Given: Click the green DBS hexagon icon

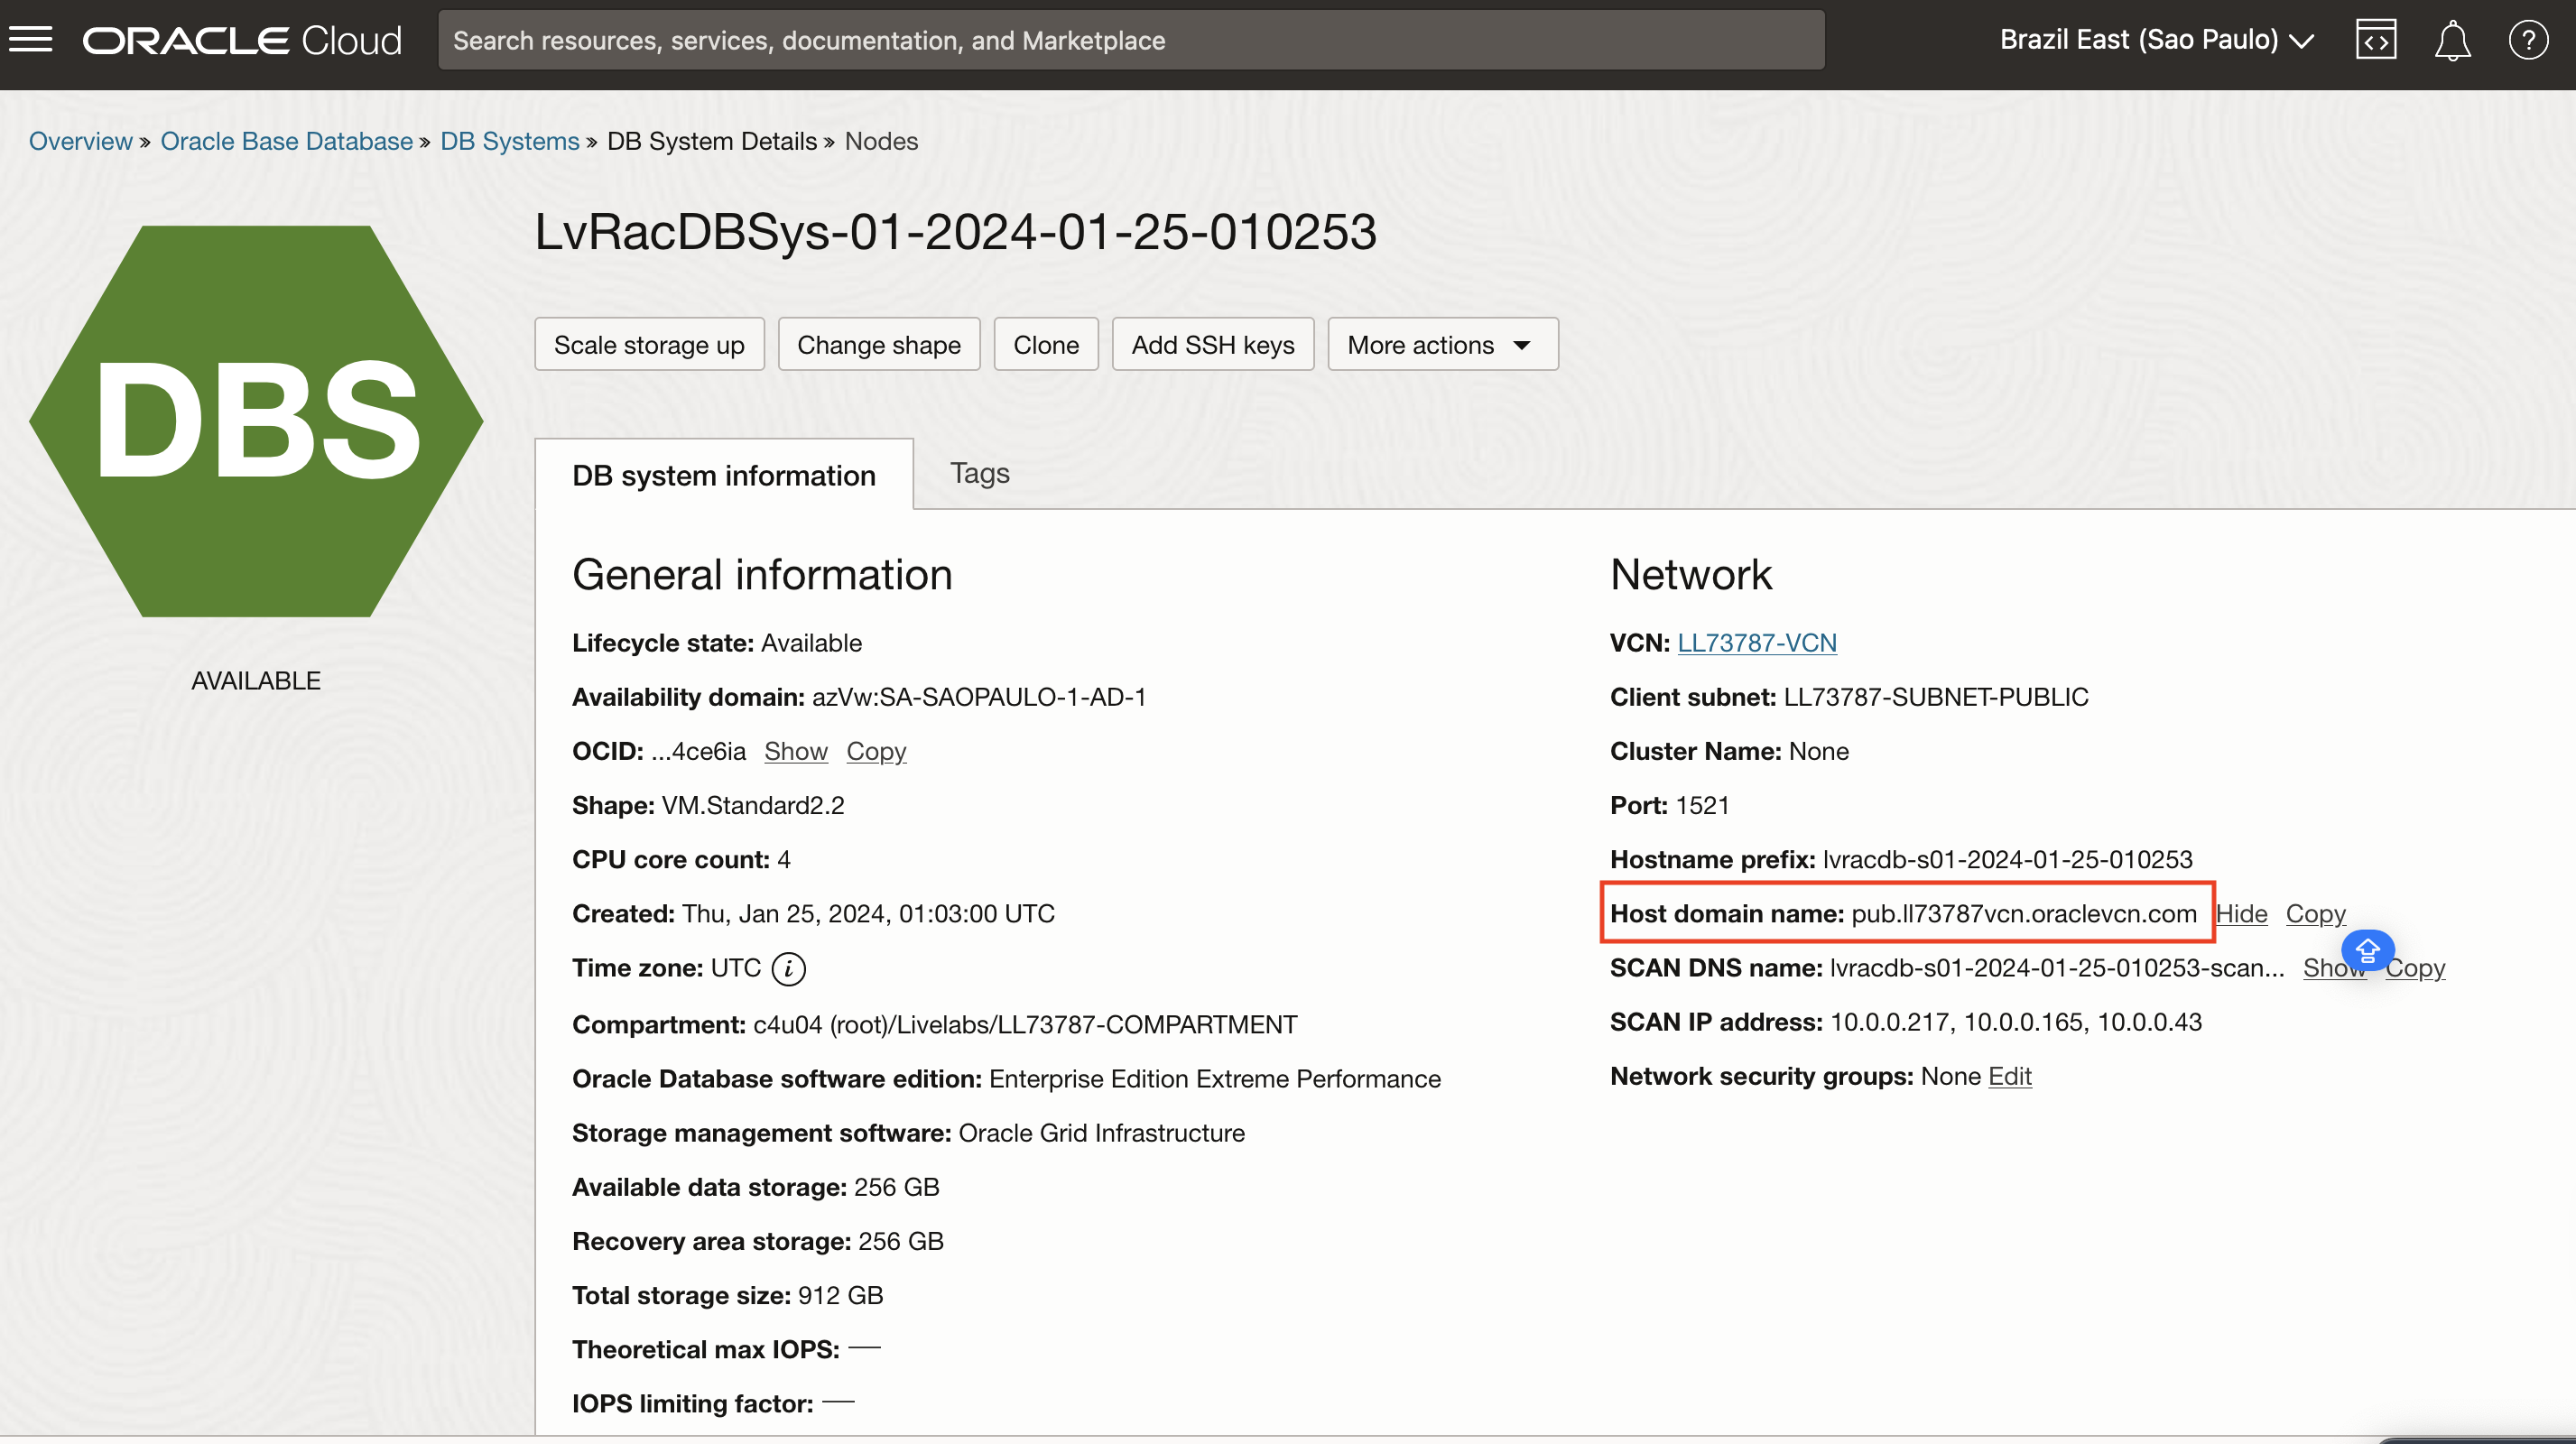Looking at the screenshot, I should click(x=256, y=420).
